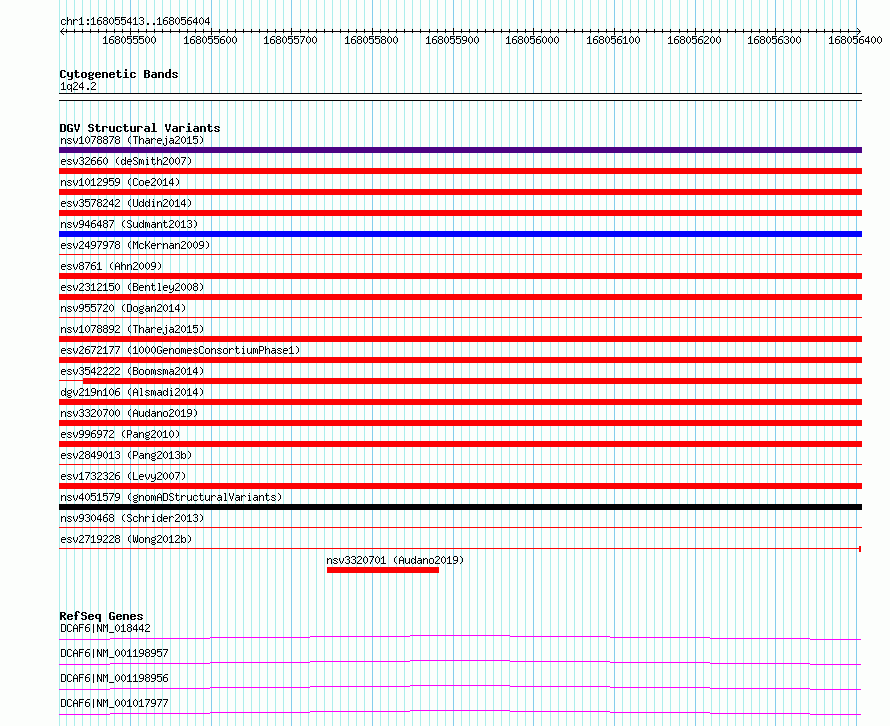
Task: Click dgv219n106 (Alsmadi2014) label
Action: pos(132,392)
